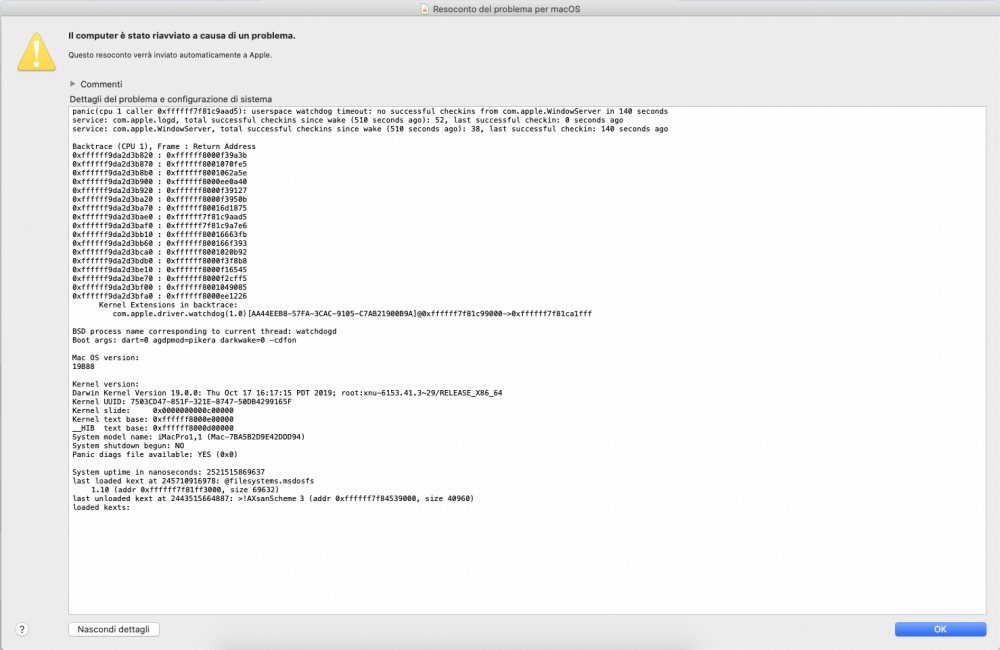
Task: Click the Mac OS version value 19B88
Action: pyautogui.click(x=83, y=367)
